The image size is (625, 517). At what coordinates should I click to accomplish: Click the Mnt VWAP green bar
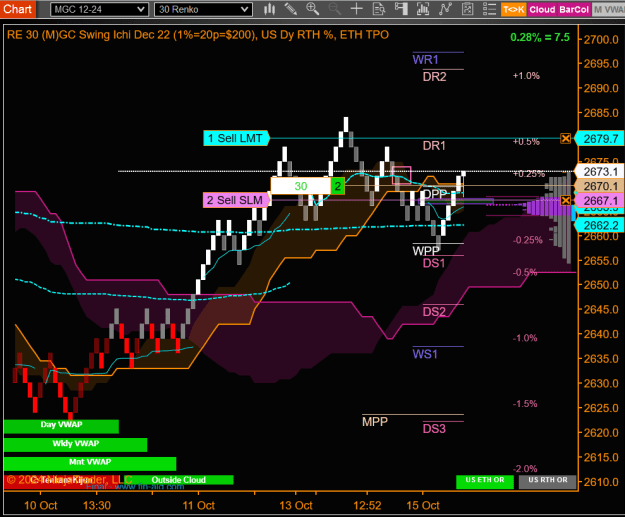tap(90, 464)
